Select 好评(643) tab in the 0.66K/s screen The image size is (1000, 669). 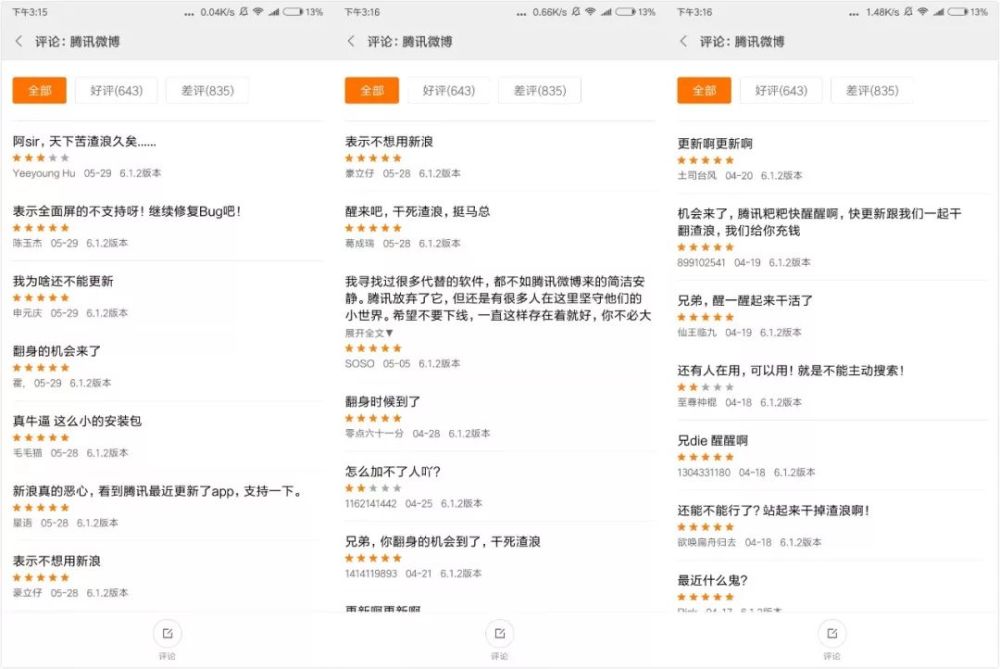click(449, 90)
